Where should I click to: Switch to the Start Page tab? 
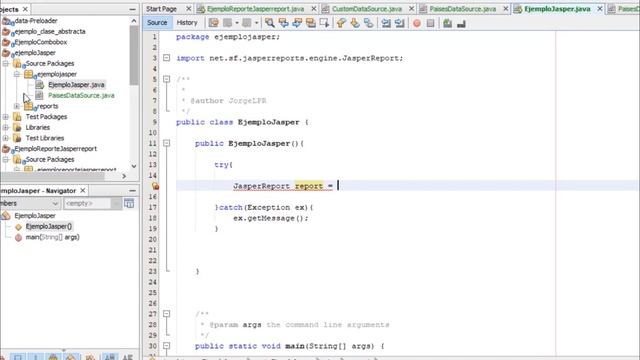(162, 9)
